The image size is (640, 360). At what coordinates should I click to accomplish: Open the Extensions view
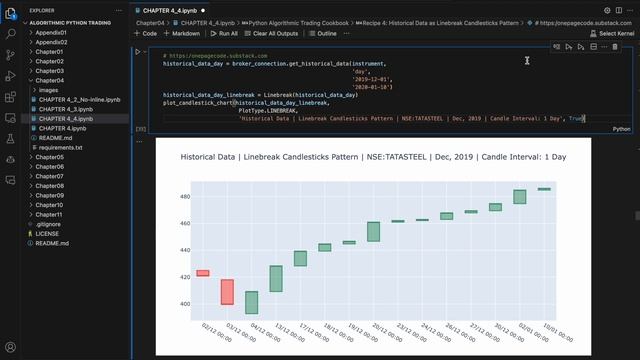[x=11, y=97]
